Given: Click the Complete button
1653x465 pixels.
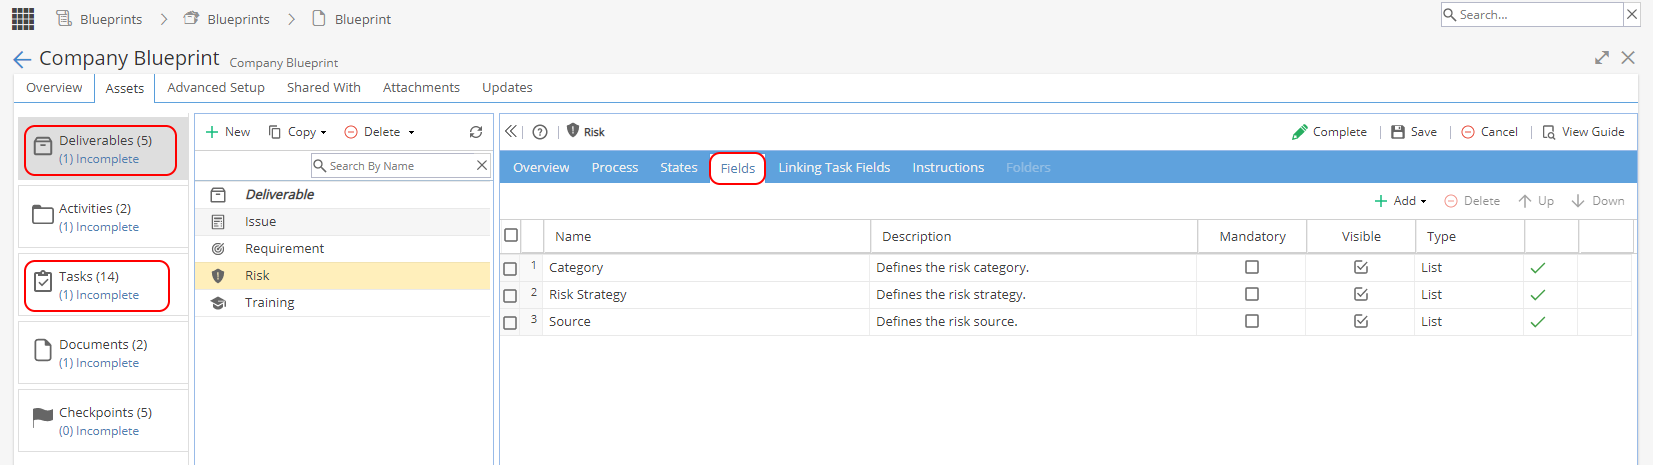Looking at the screenshot, I should (1329, 132).
